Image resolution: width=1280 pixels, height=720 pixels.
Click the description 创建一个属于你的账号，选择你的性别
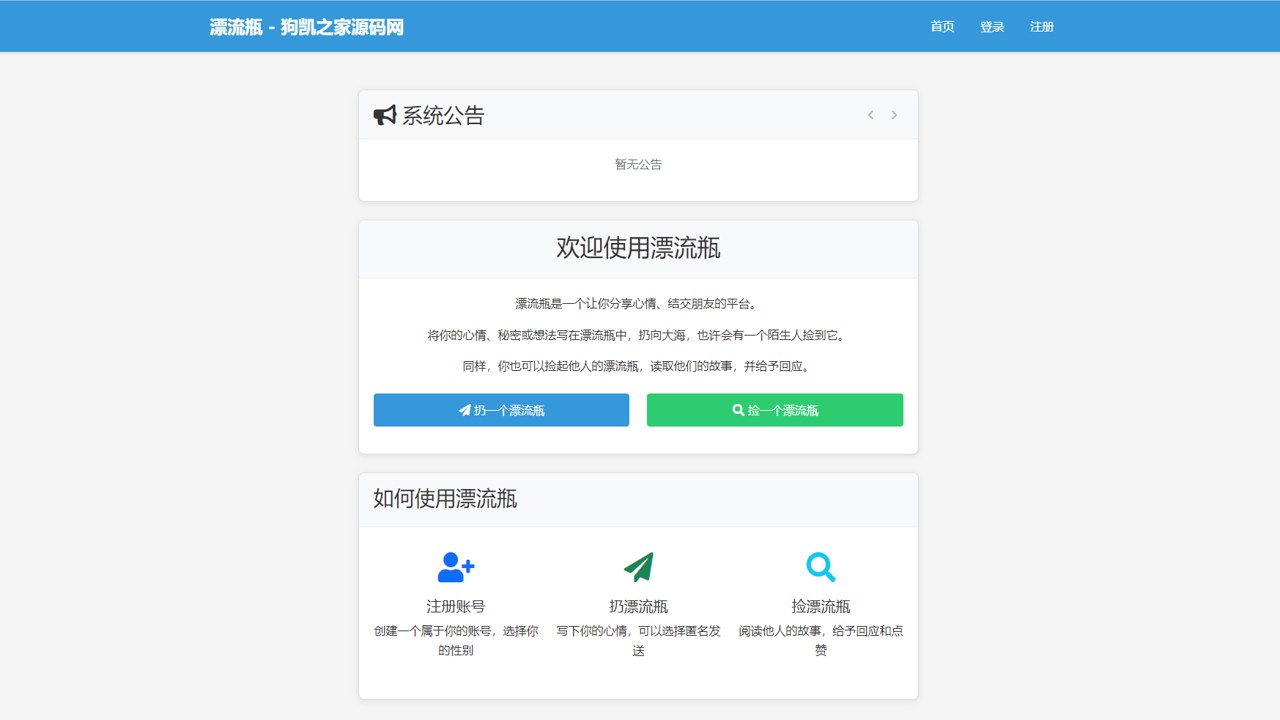pos(456,641)
